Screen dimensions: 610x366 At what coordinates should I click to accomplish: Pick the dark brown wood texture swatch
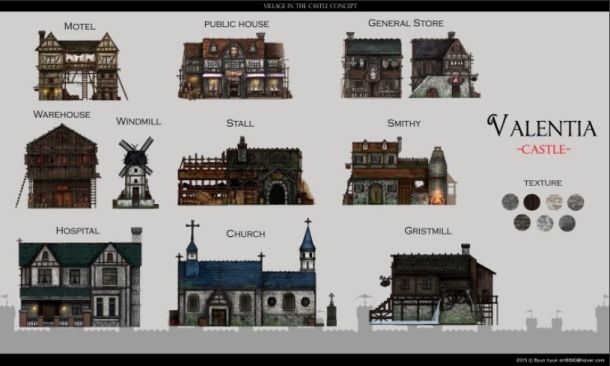(532, 202)
